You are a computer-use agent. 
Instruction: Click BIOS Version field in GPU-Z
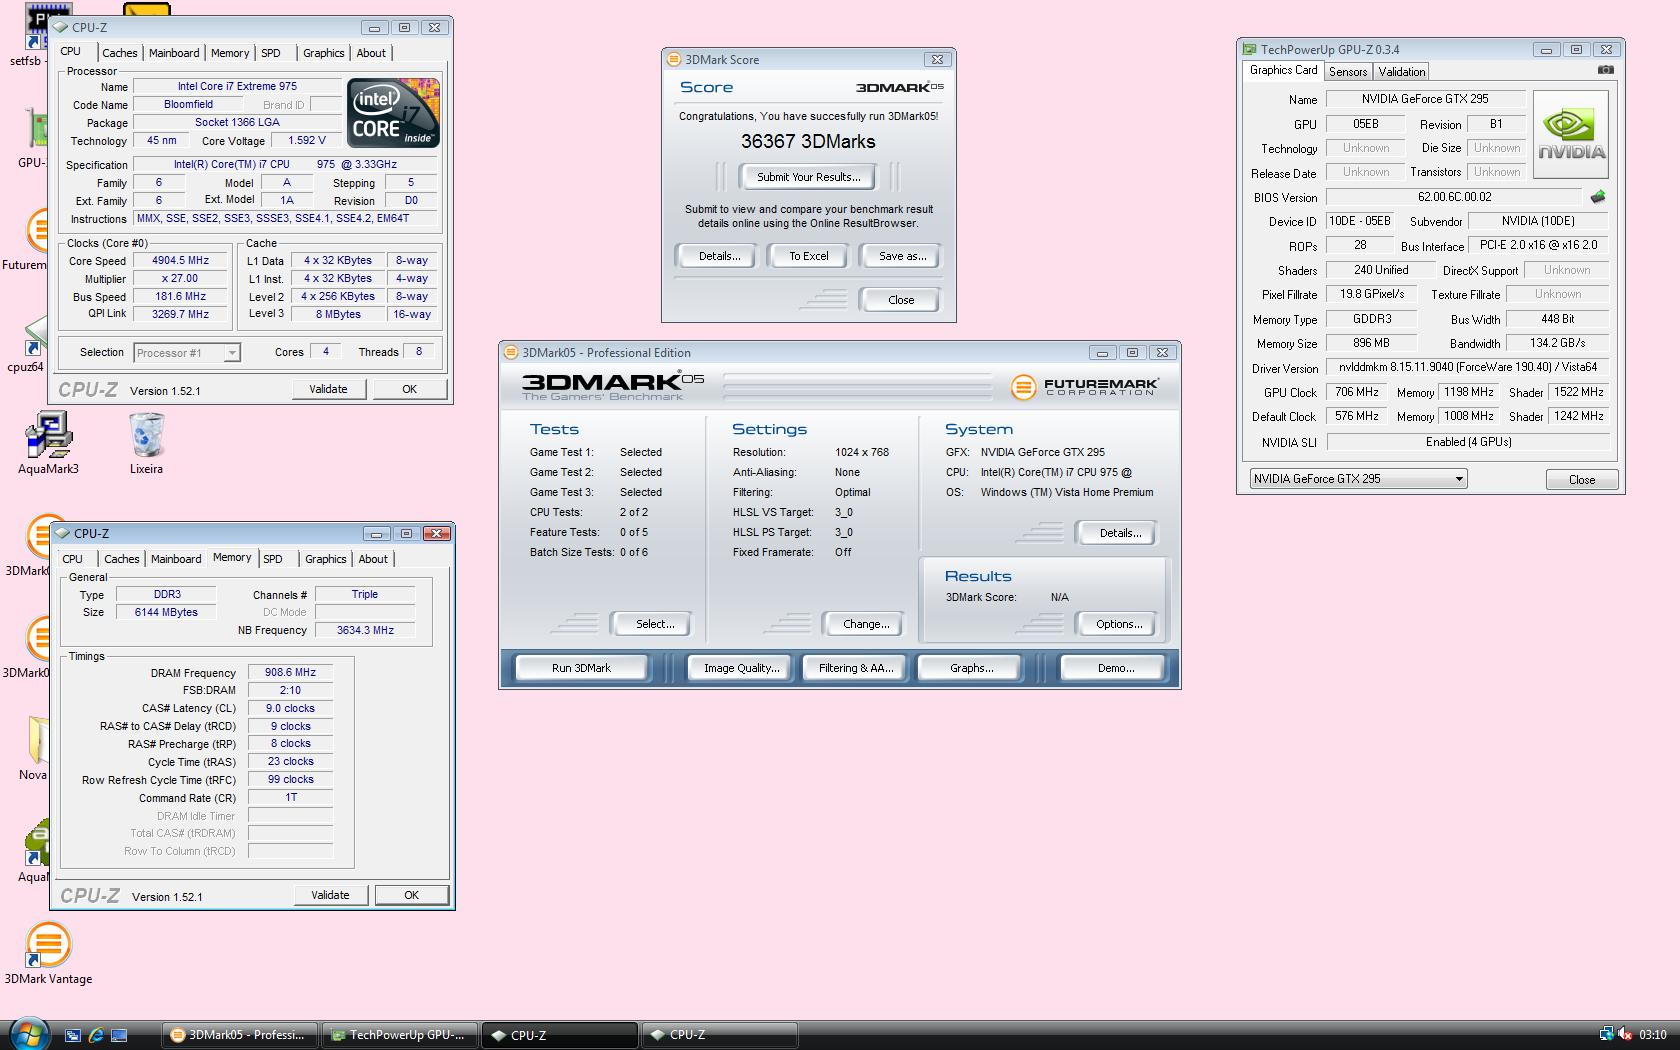coord(1454,198)
